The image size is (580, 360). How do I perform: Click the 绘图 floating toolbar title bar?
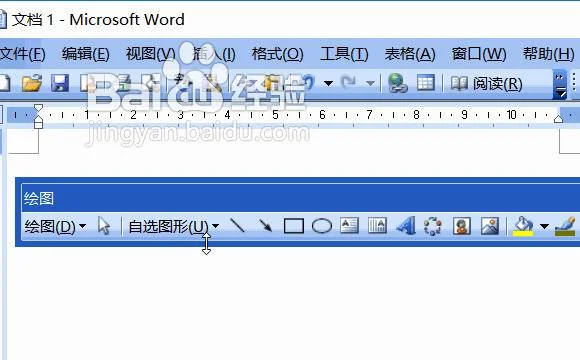(300, 199)
